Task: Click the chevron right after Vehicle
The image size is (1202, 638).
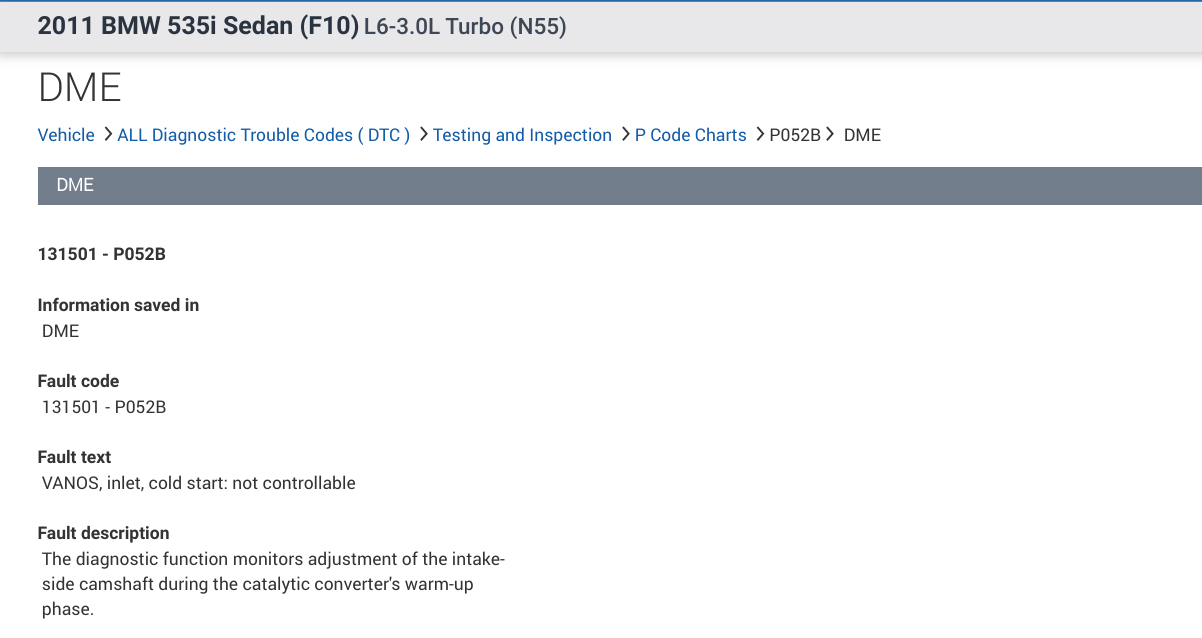Action: pos(107,134)
